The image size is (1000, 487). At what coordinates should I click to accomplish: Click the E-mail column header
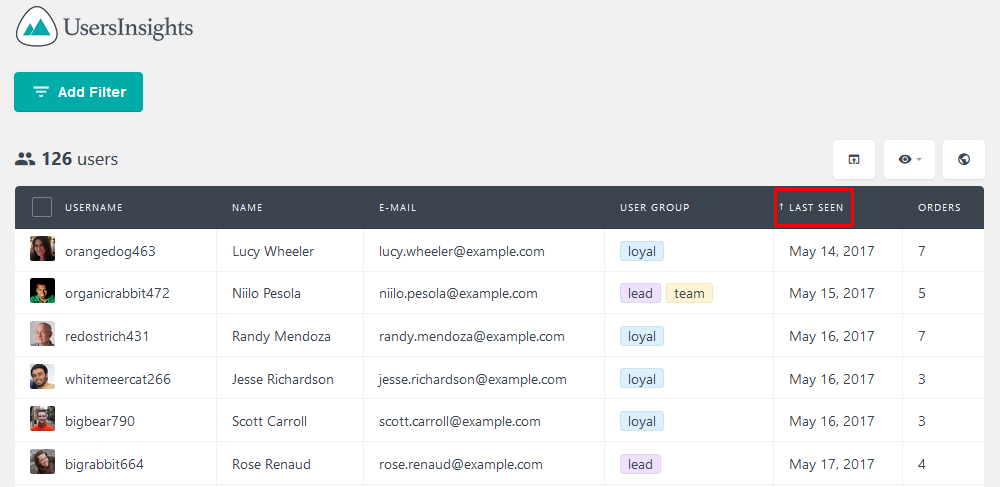(x=397, y=208)
